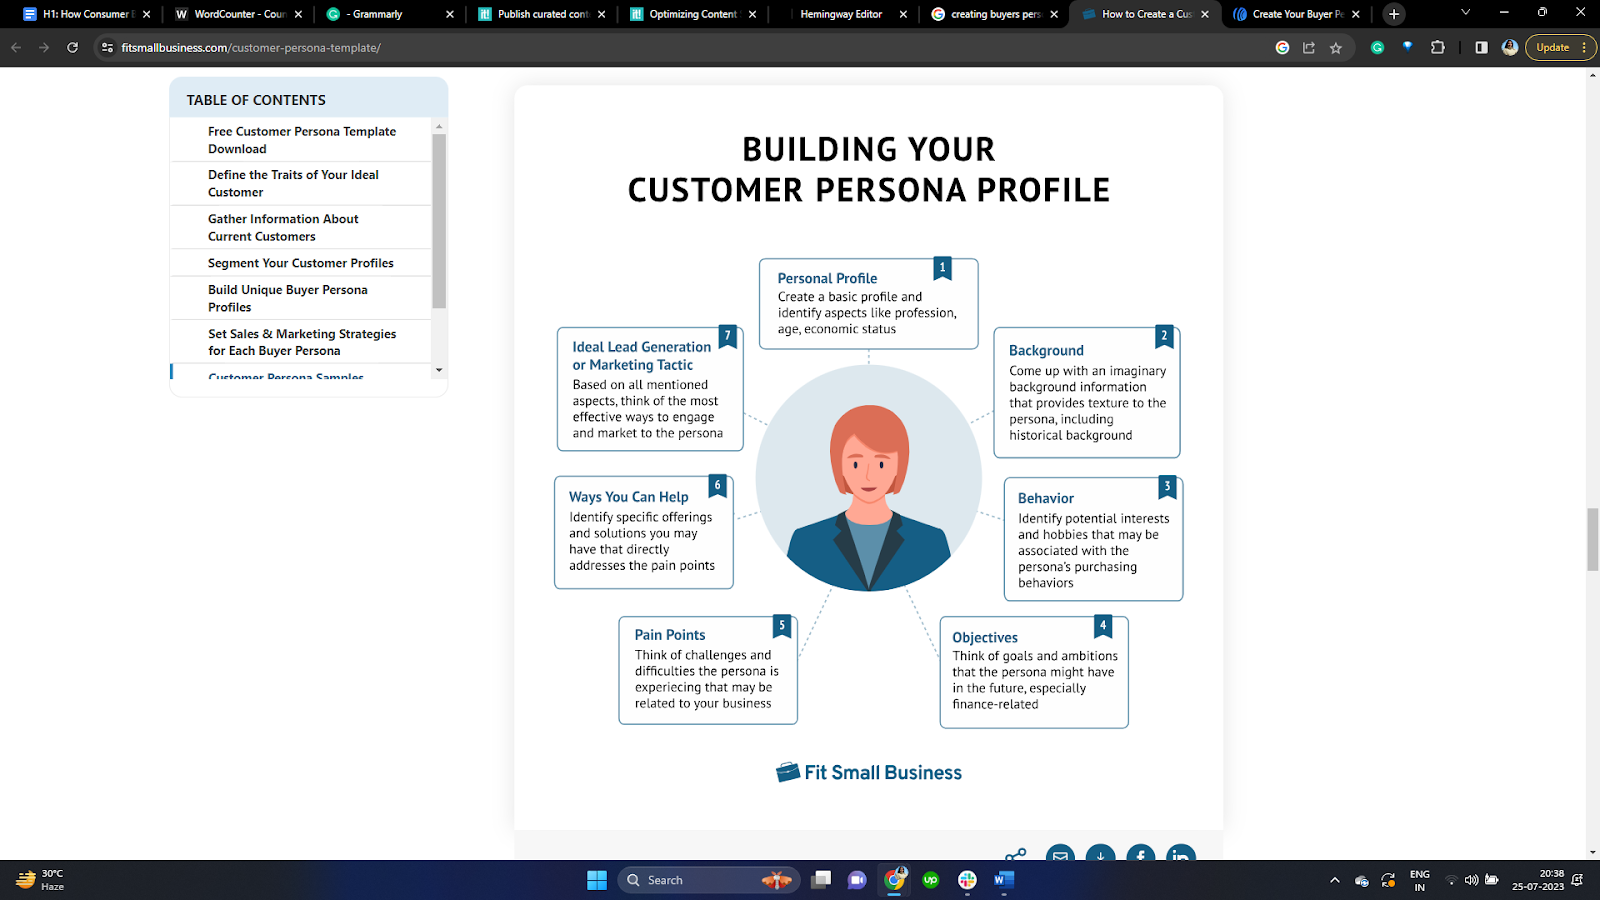Reload the current page
The image size is (1600, 900).
pos(72,48)
